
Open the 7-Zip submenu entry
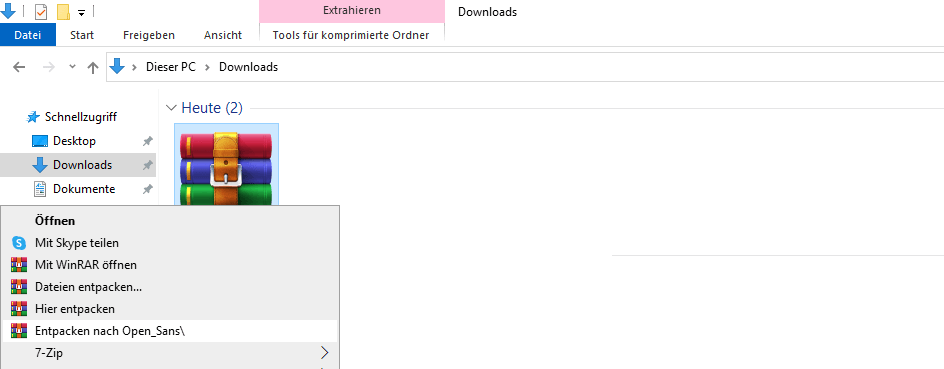[170, 353]
